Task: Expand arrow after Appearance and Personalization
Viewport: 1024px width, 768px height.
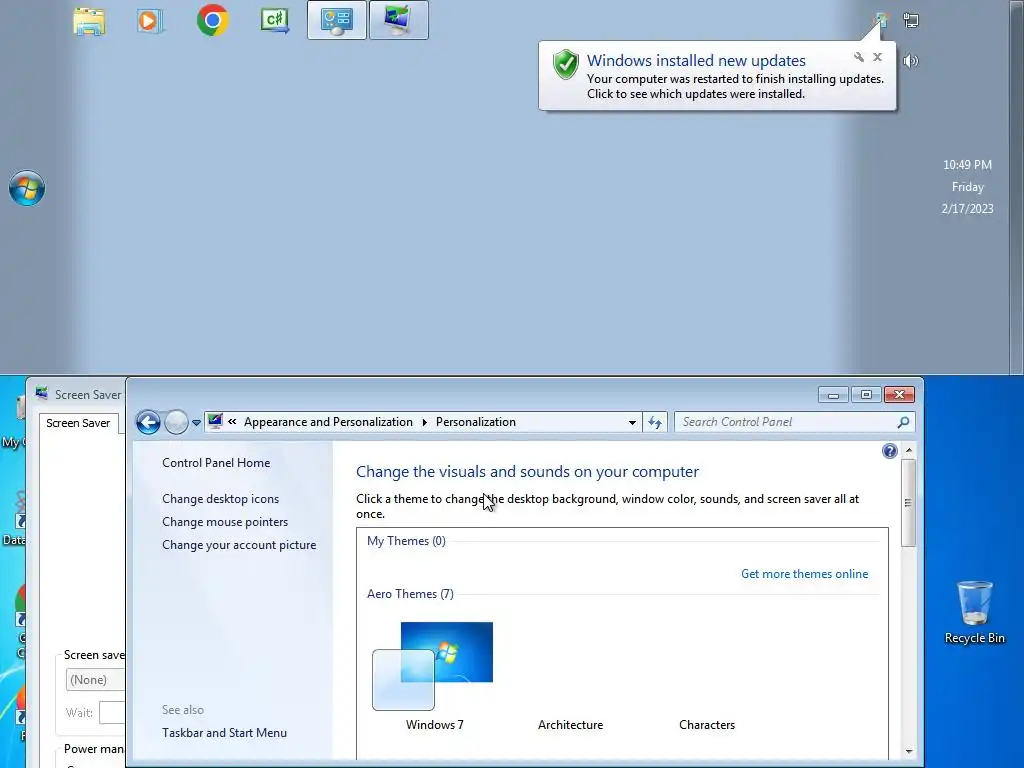Action: point(424,423)
